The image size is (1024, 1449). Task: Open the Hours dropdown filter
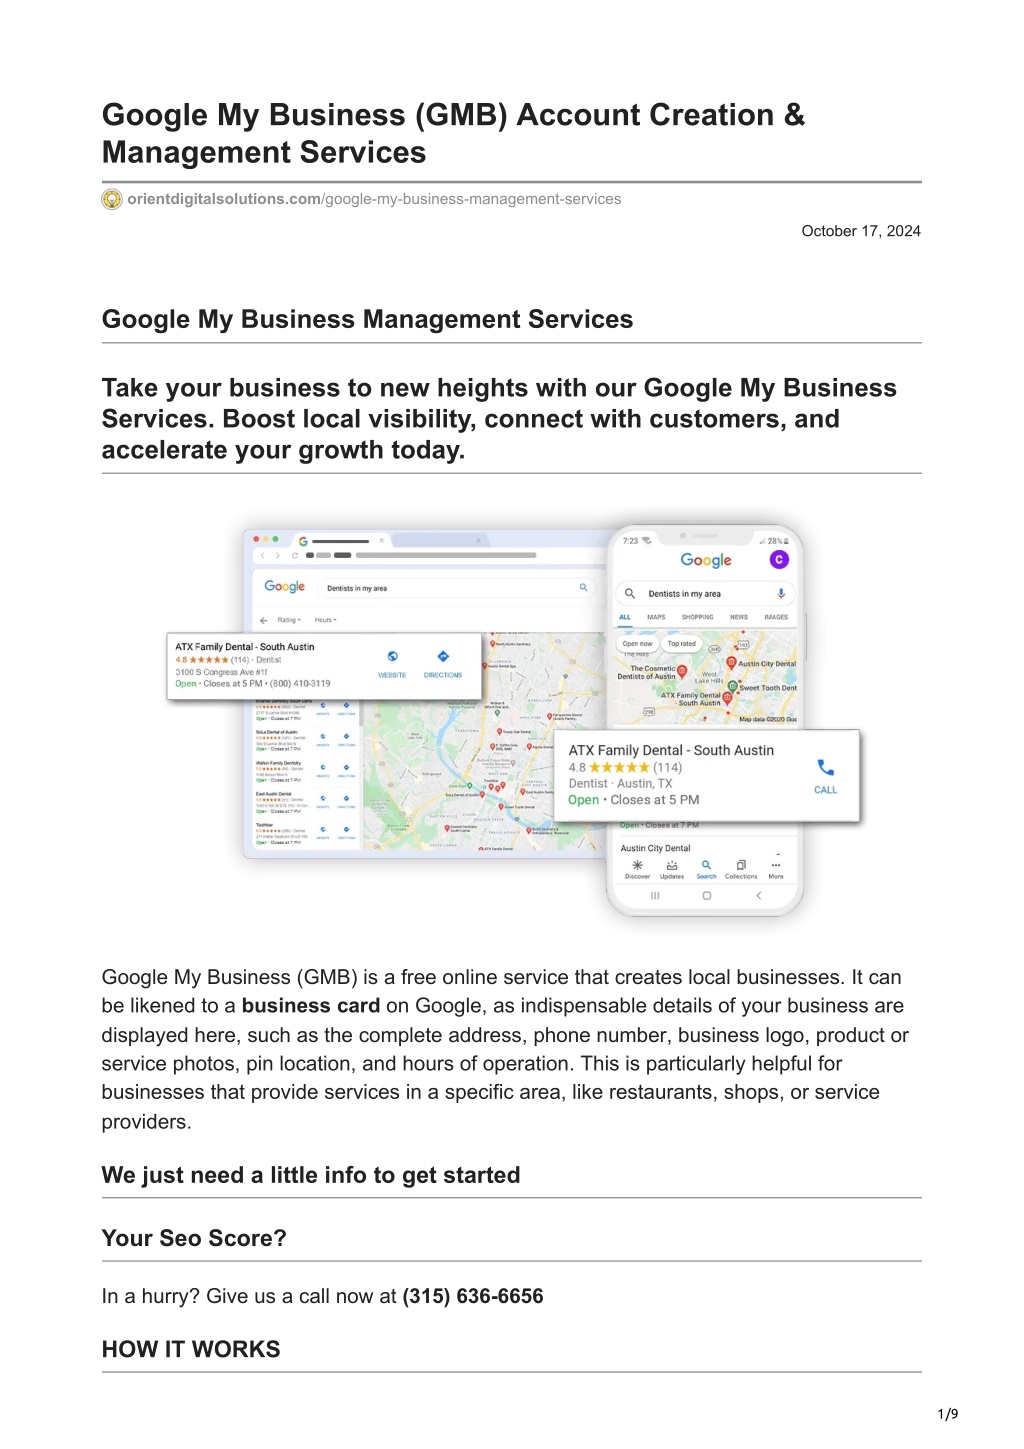pyautogui.click(x=325, y=620)
